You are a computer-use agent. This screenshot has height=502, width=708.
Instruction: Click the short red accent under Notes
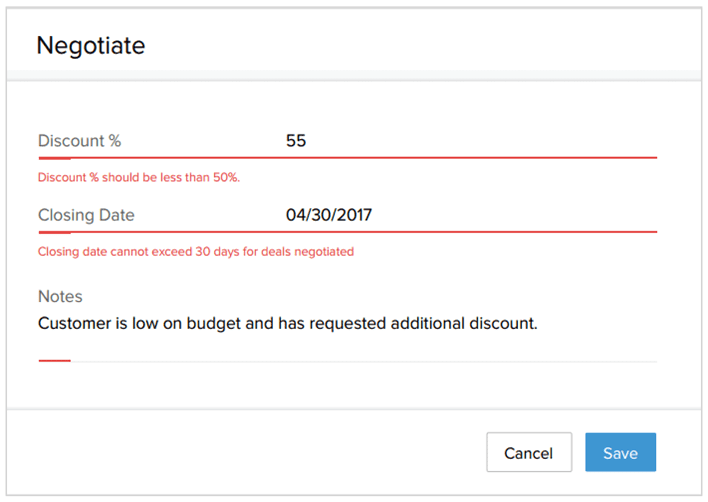[x=55, y=361]
